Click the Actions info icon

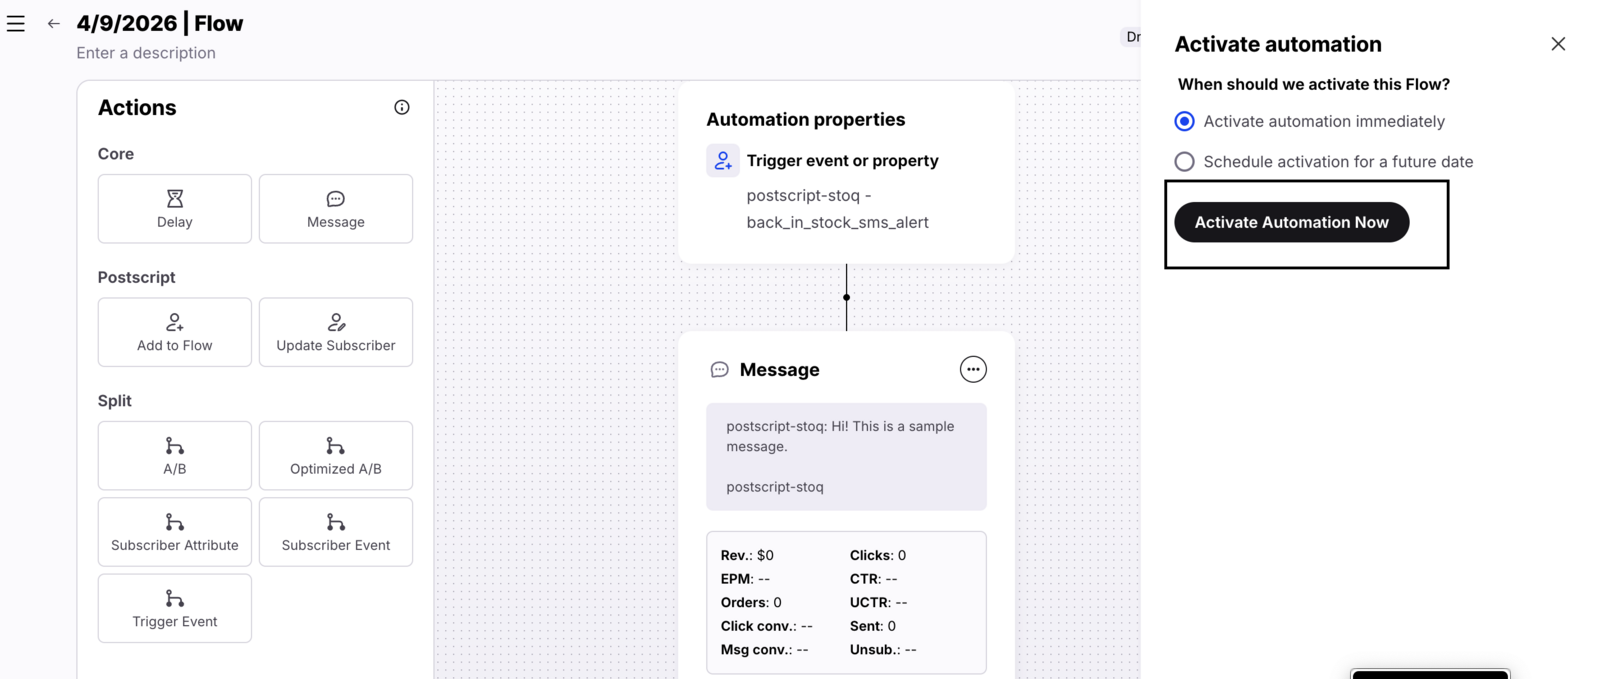(x=402, y=107)
